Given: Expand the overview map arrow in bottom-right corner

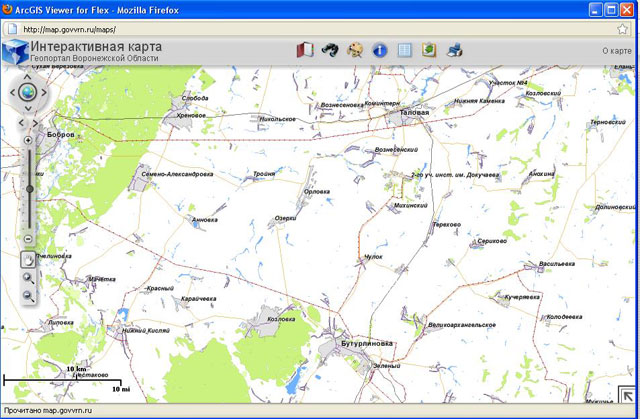Looking at the screenshot, I should 625,394.
